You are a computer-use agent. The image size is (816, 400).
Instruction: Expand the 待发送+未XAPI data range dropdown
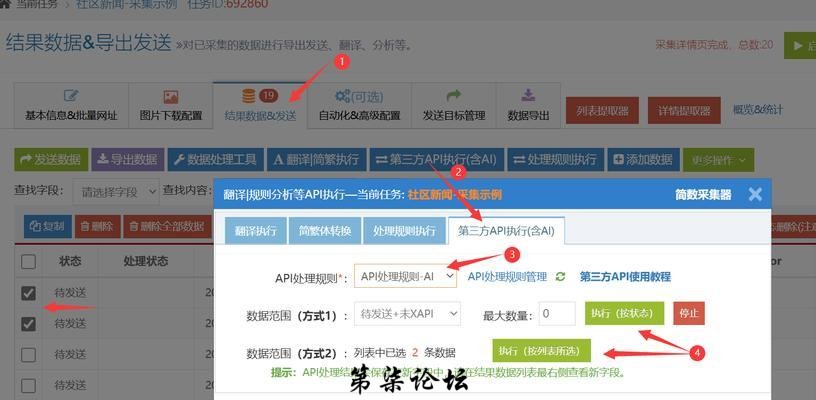coord(407,314)
